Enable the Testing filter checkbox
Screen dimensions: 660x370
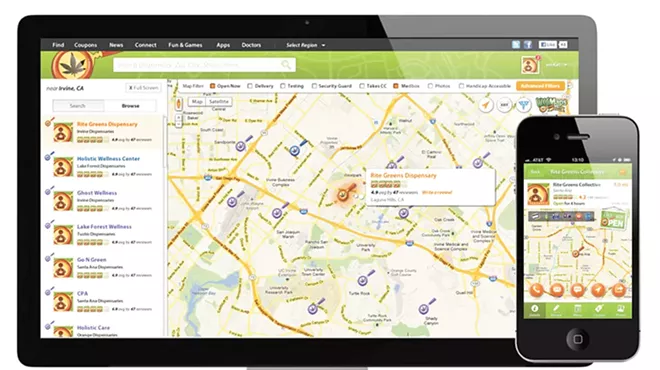[x=283, y=86]
